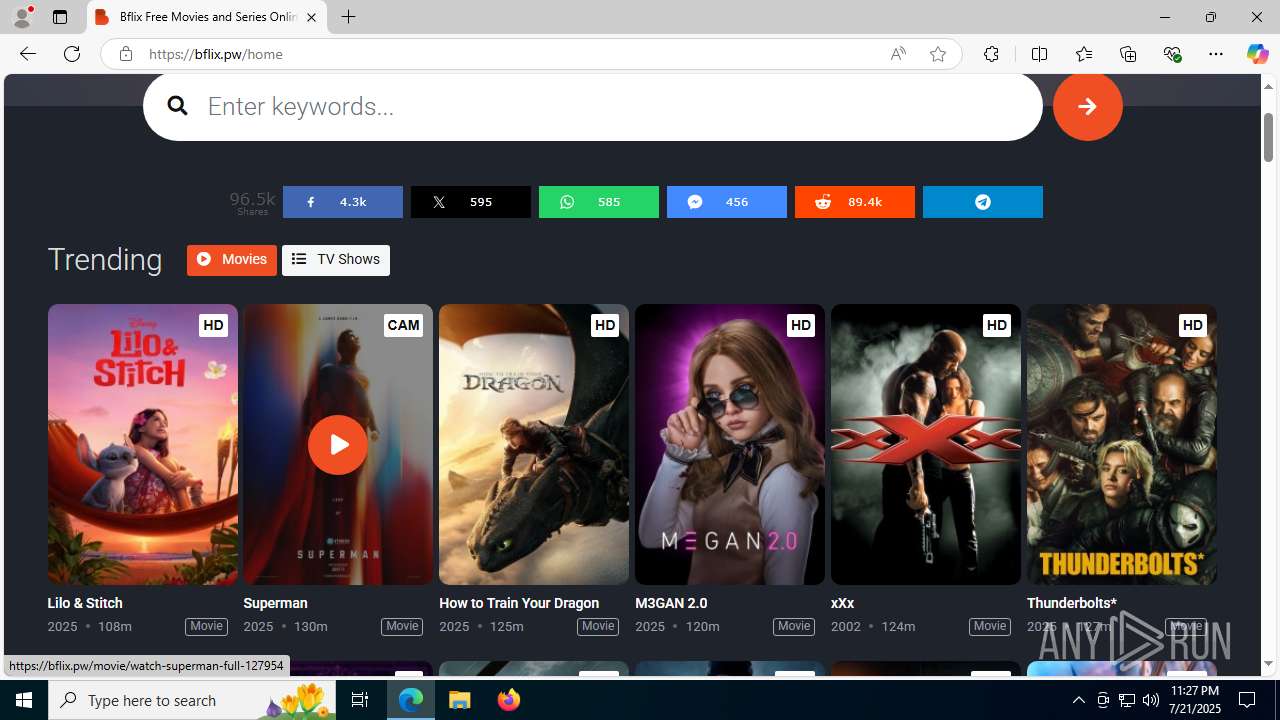1280x720 pixels.
Task: Open a new browser tab
Action: click(348, 17)
